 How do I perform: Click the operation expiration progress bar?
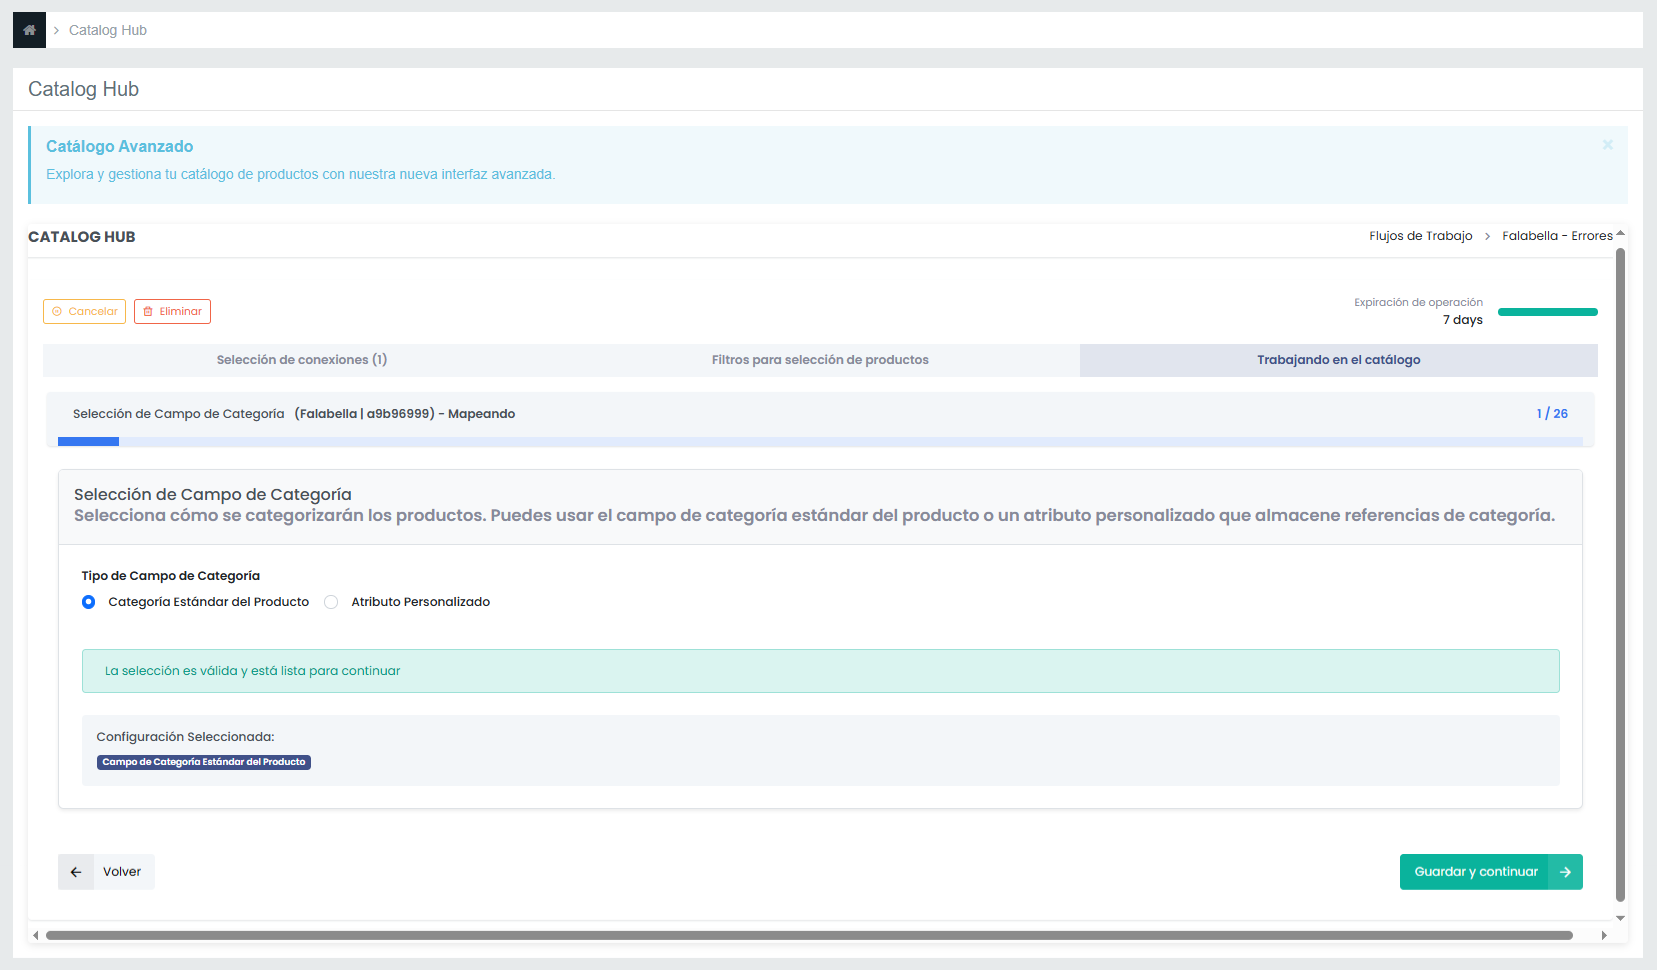[1547, 312]
